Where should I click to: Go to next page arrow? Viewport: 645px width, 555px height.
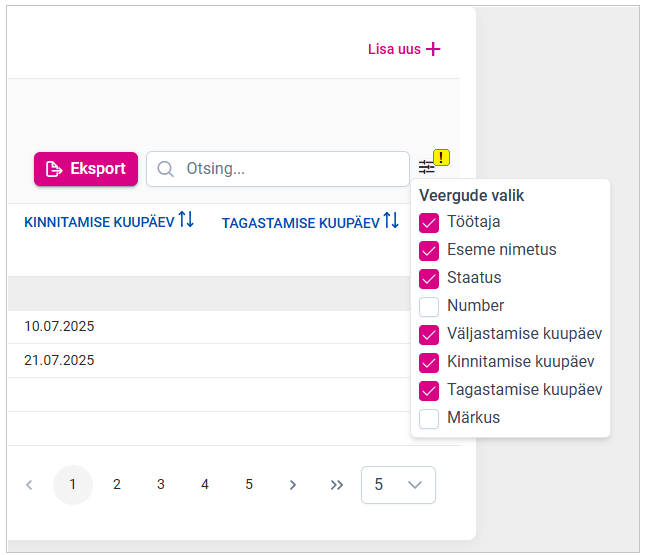(293, 485)
